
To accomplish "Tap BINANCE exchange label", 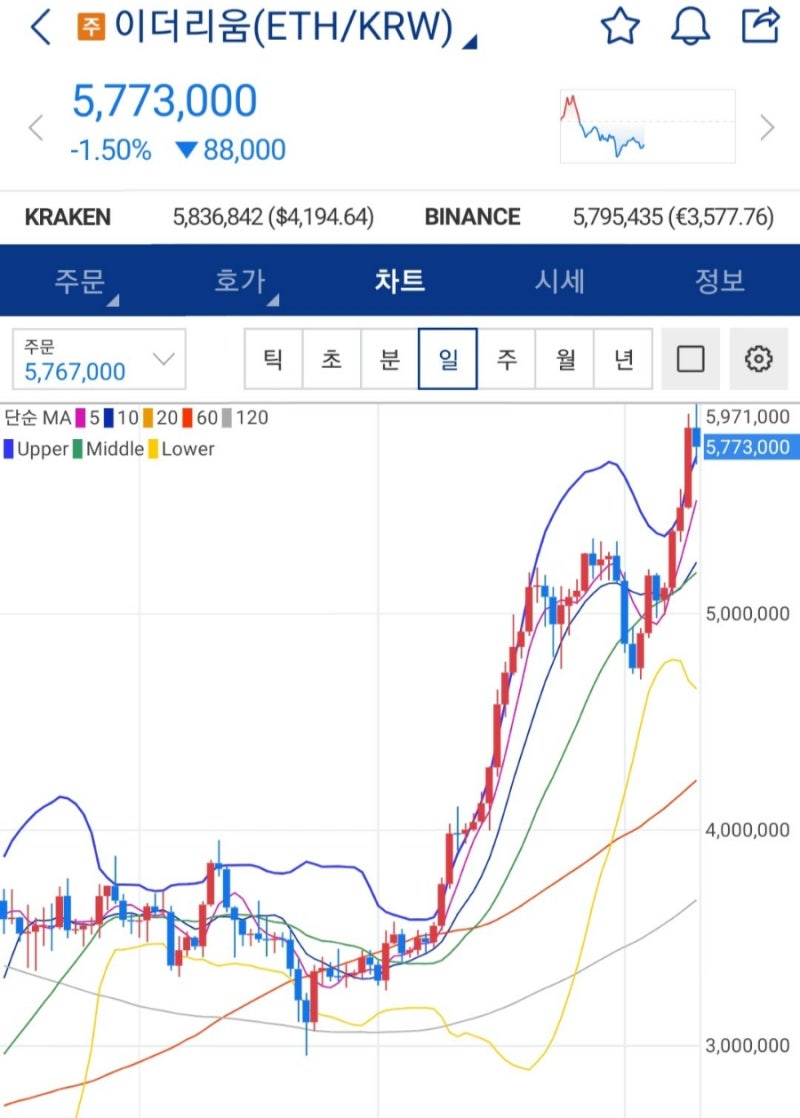I will click(472, 217).
